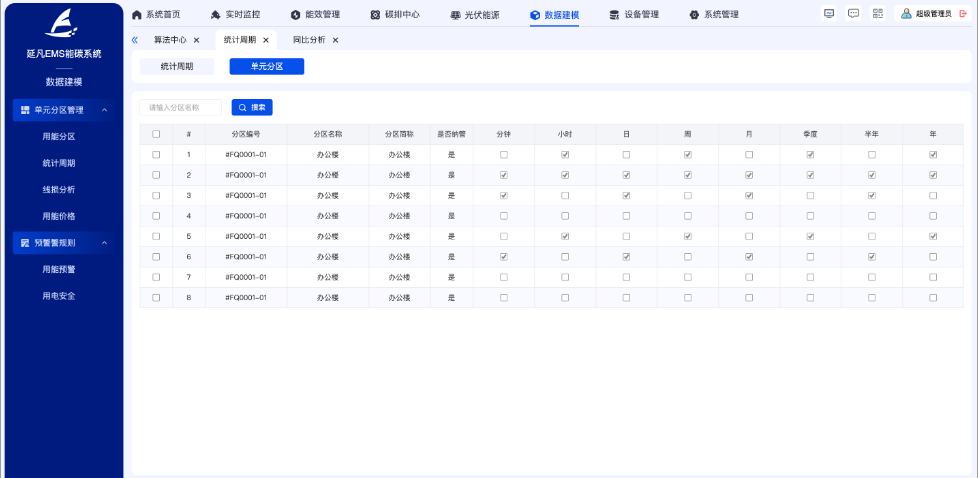Check the row 1 selection checkbox
The width and height of the screenshot is (978, 478).
[155, 155]
